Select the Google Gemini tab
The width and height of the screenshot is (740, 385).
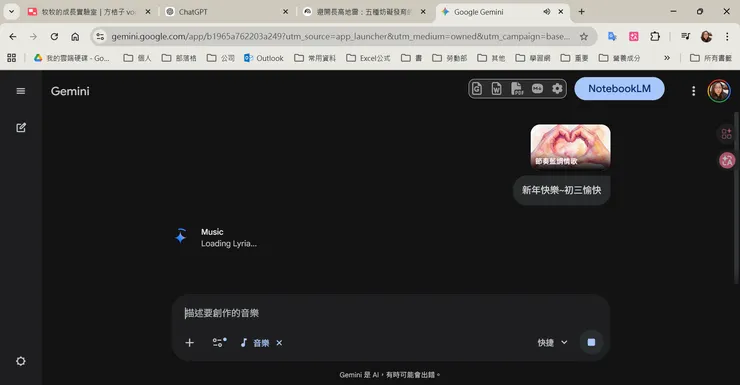491,12
